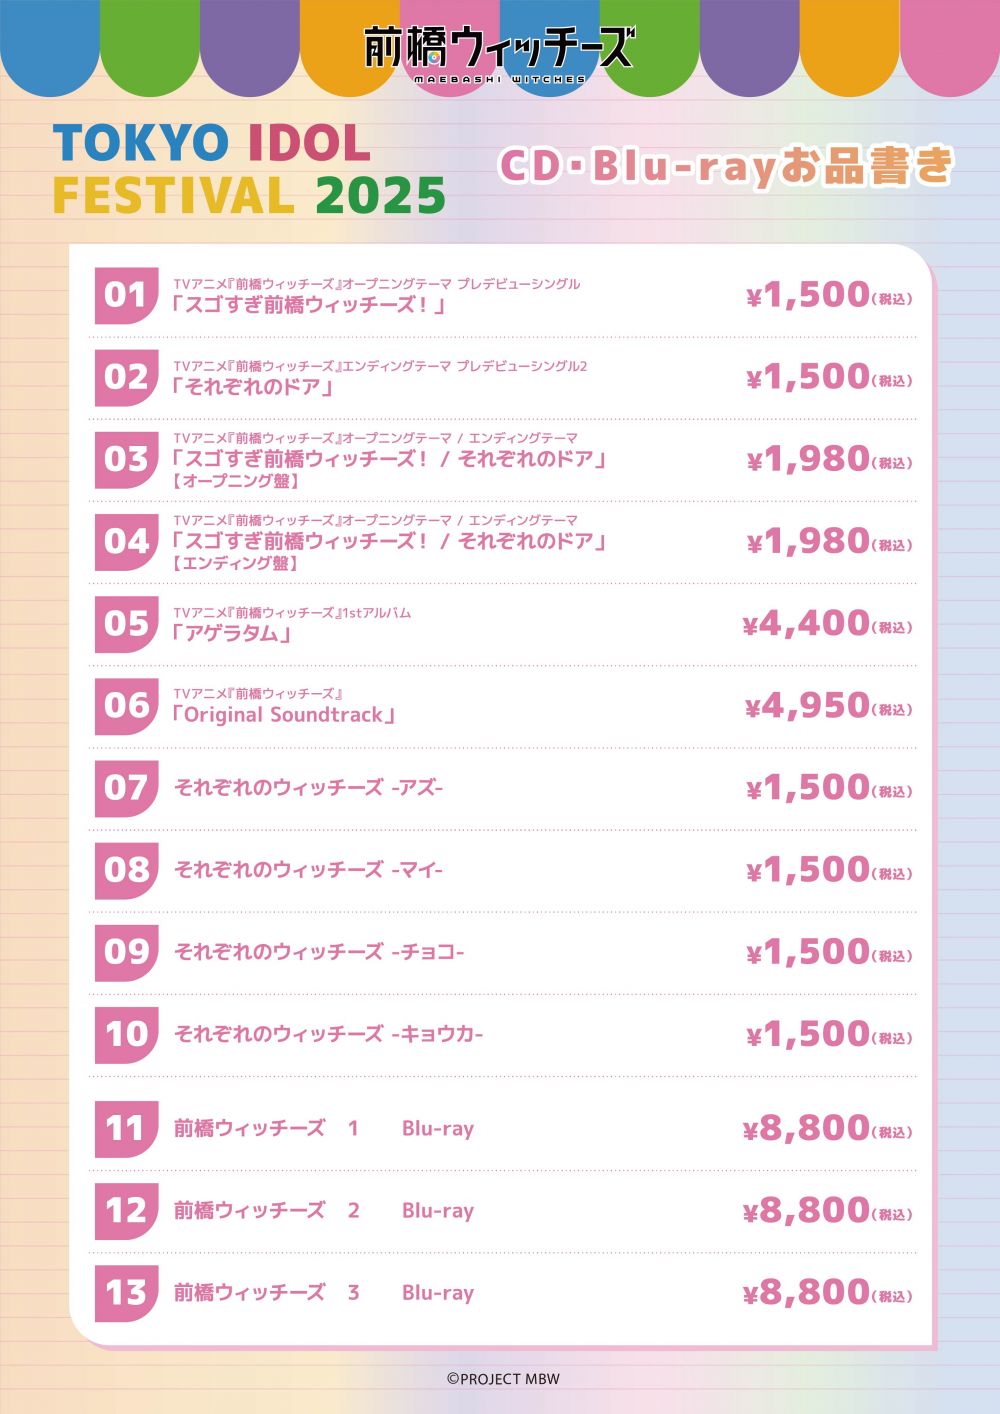Select それぞれのウィッチーズ -キョウカ- entry
Image resolution: width=1000 pixels, height=1414 pixels.
click(329, 1034)
